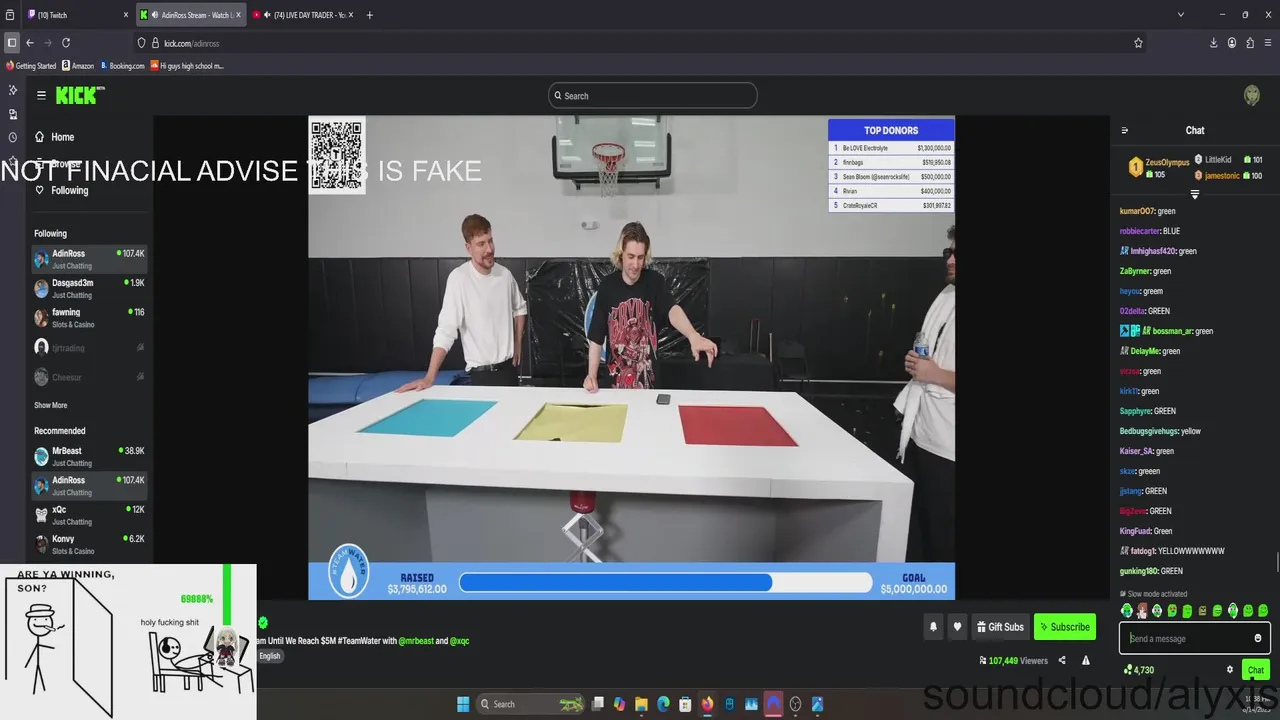1280x720 pixels.
Task: Click the robbiecarter username in chat
Action: [x=1140, y=231]
